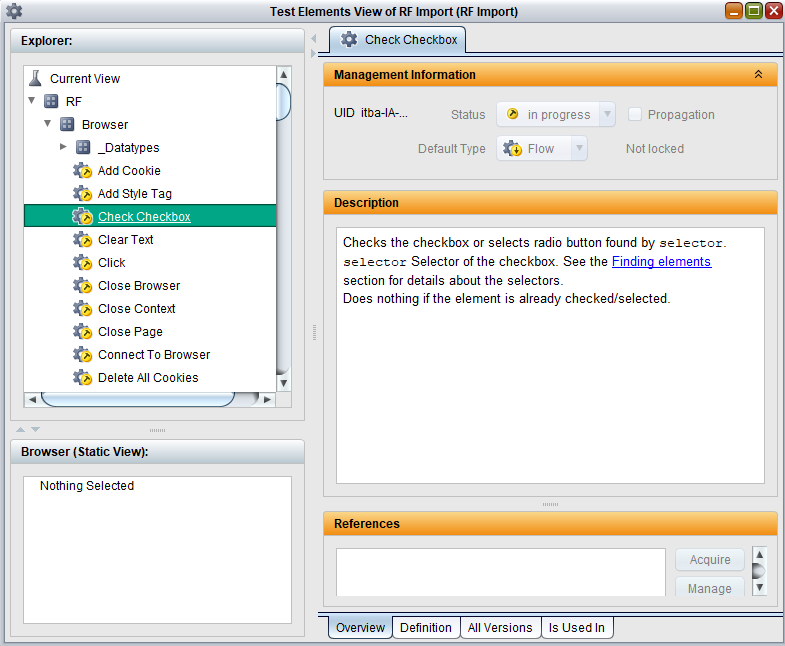This screenshot has width=785, height=646.
Task: Click the Explorer scroll down arrow
Action: pyautogui.click(x=283, y=383)
